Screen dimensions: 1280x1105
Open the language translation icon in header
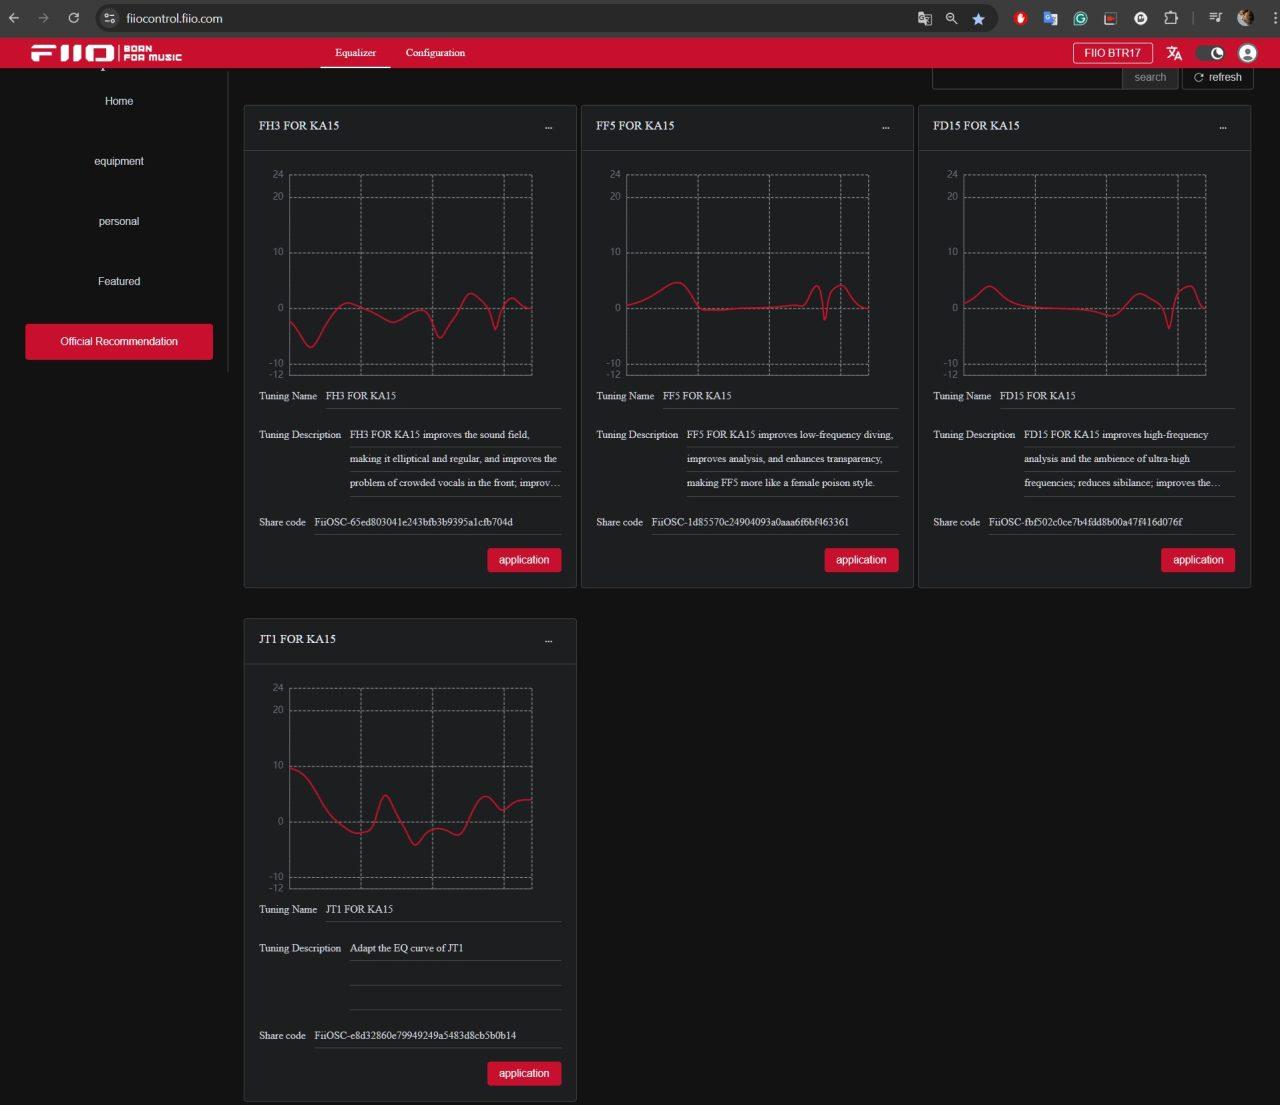click(x=1174, y=53)
